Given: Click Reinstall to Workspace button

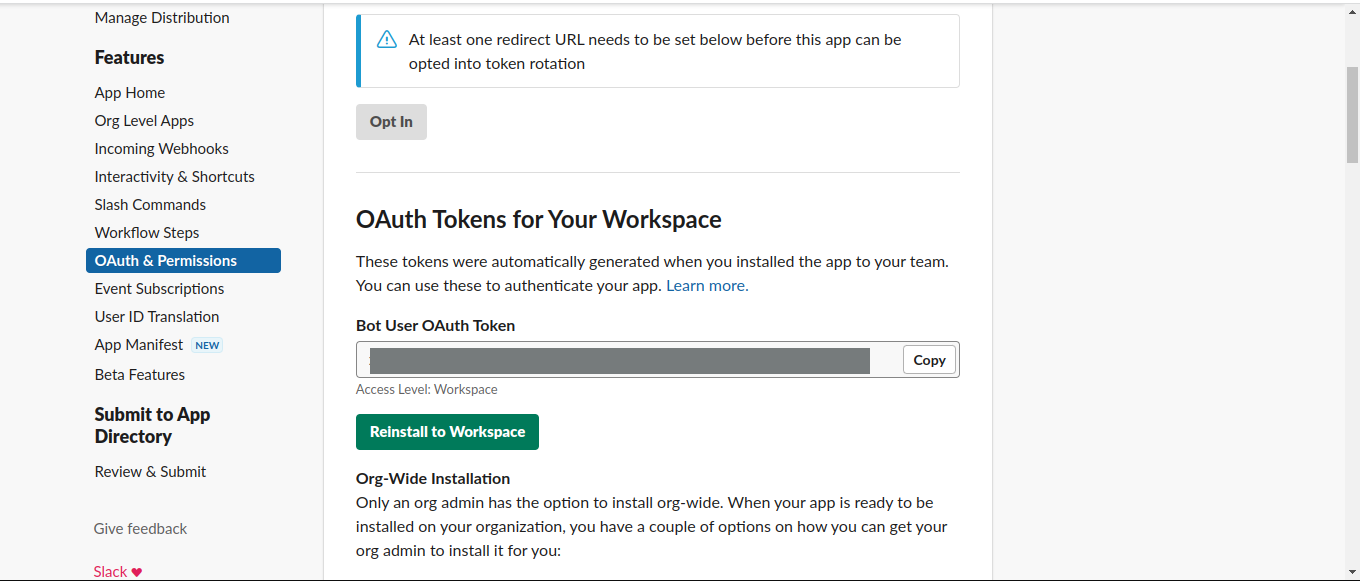Looking at the screenshot, I should [447, 432].
